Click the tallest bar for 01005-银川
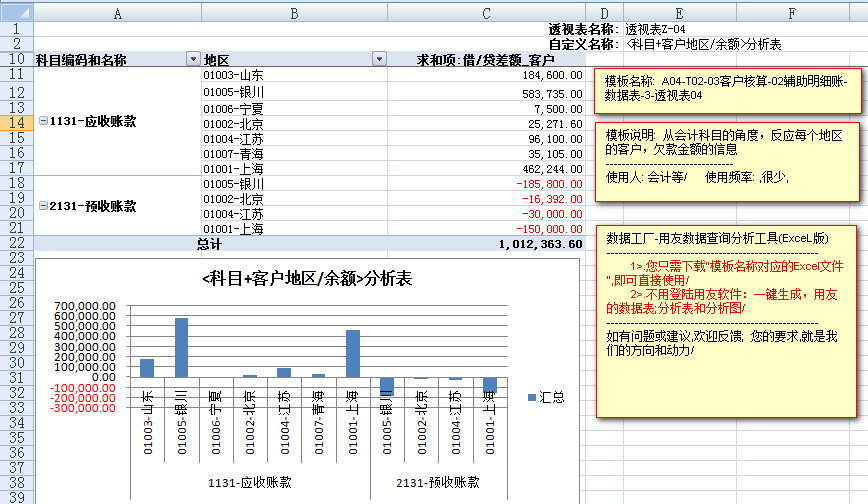Image resolution: width=868 pixels, height=504 pixels. pyautogui.click(x=182, y=347)
